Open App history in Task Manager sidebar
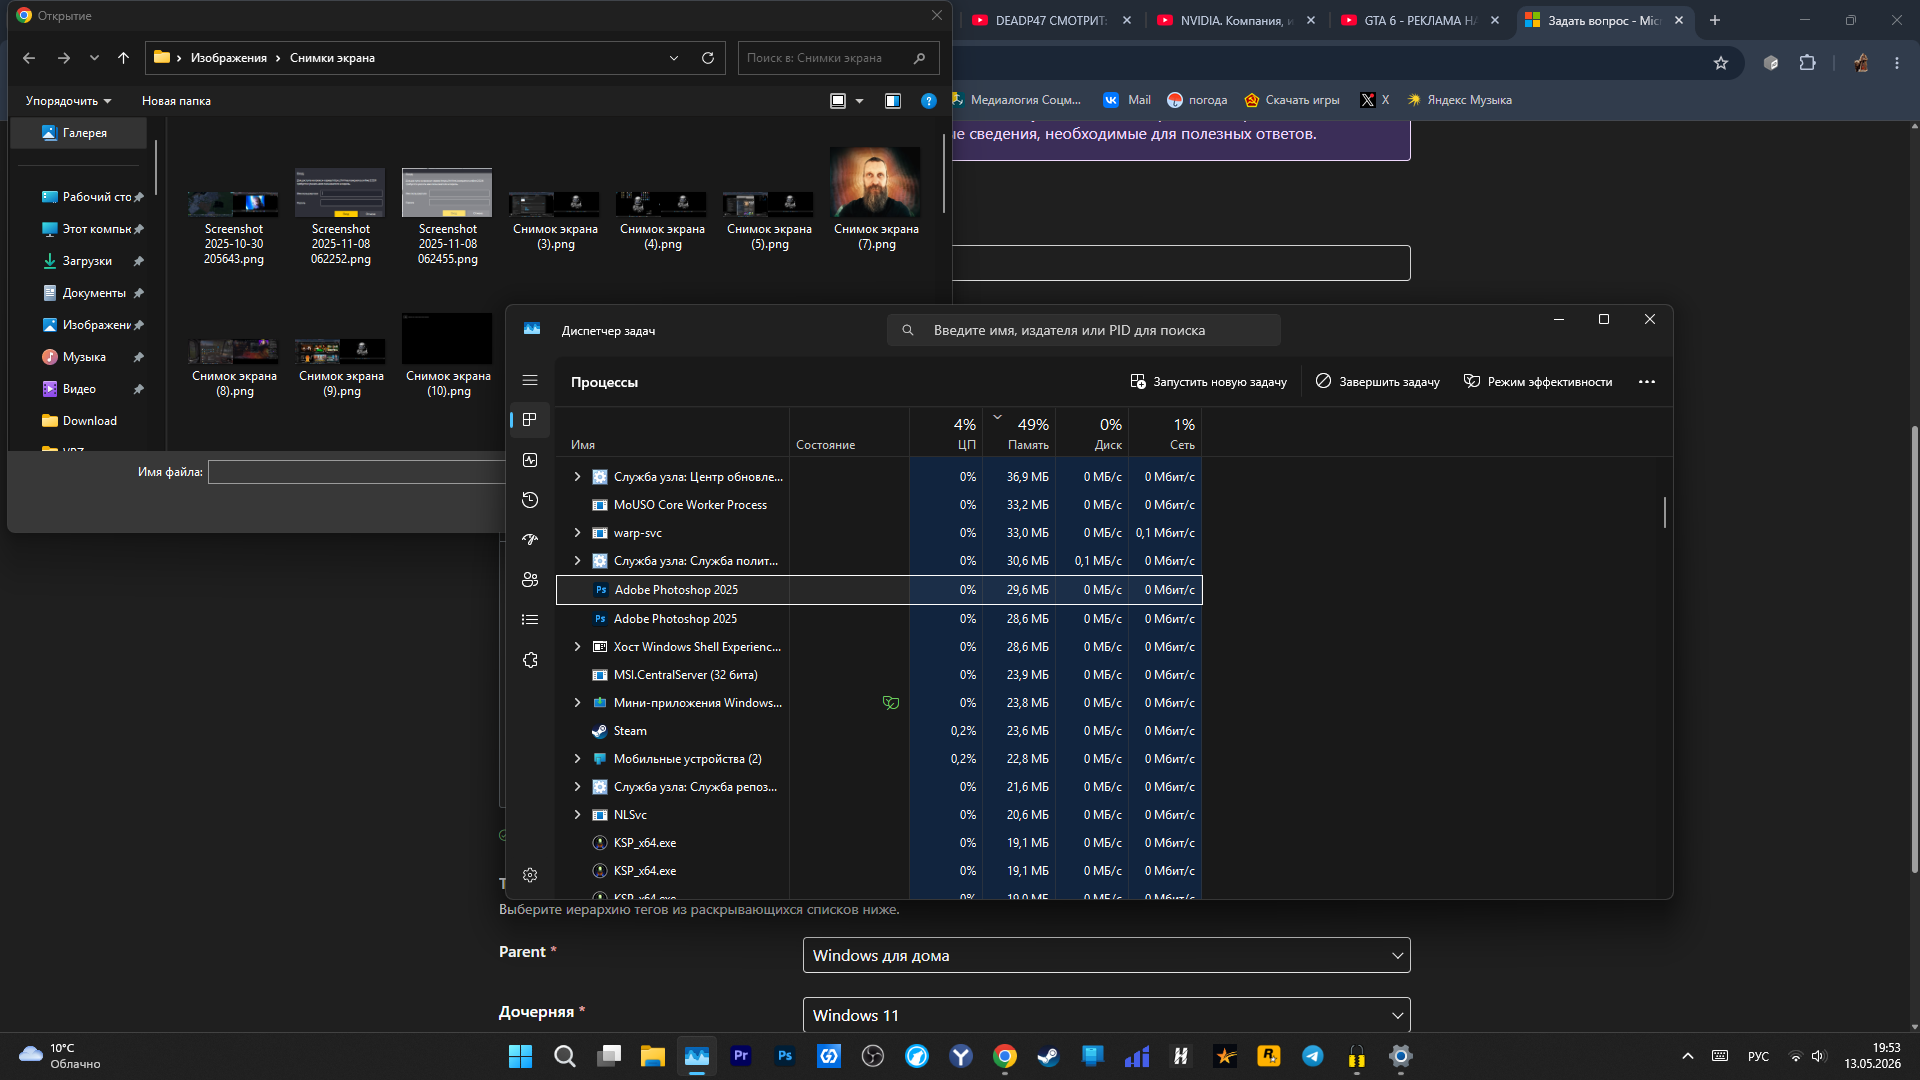The image size is (1920, 1080). (x=530, y=500)
